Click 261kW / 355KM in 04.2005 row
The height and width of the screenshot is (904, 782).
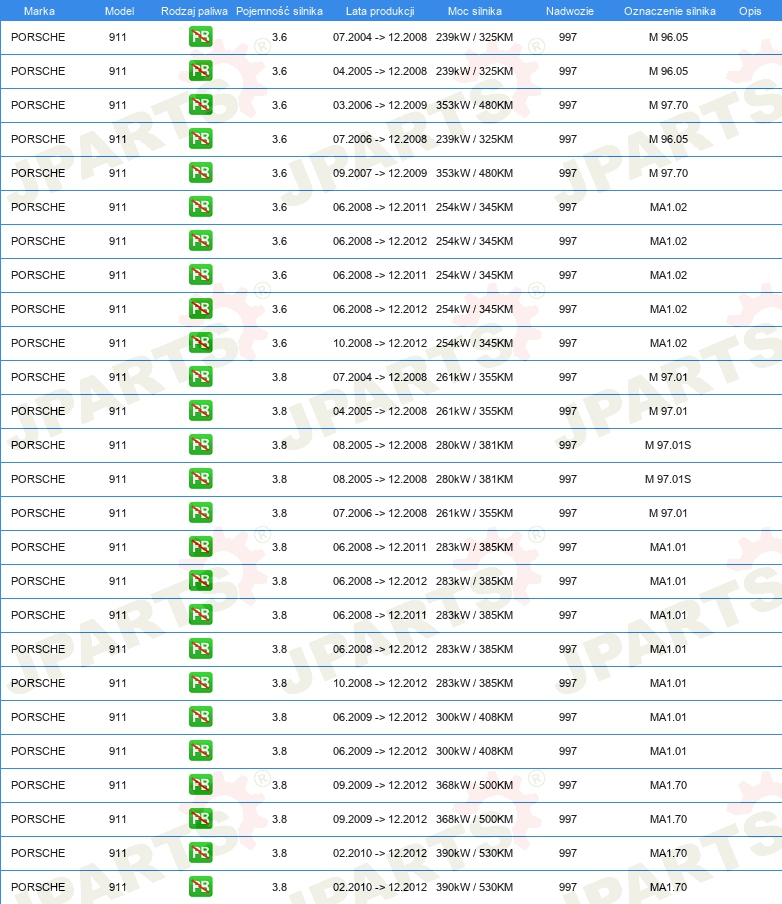pyautogui.click(x=475, y=411)
